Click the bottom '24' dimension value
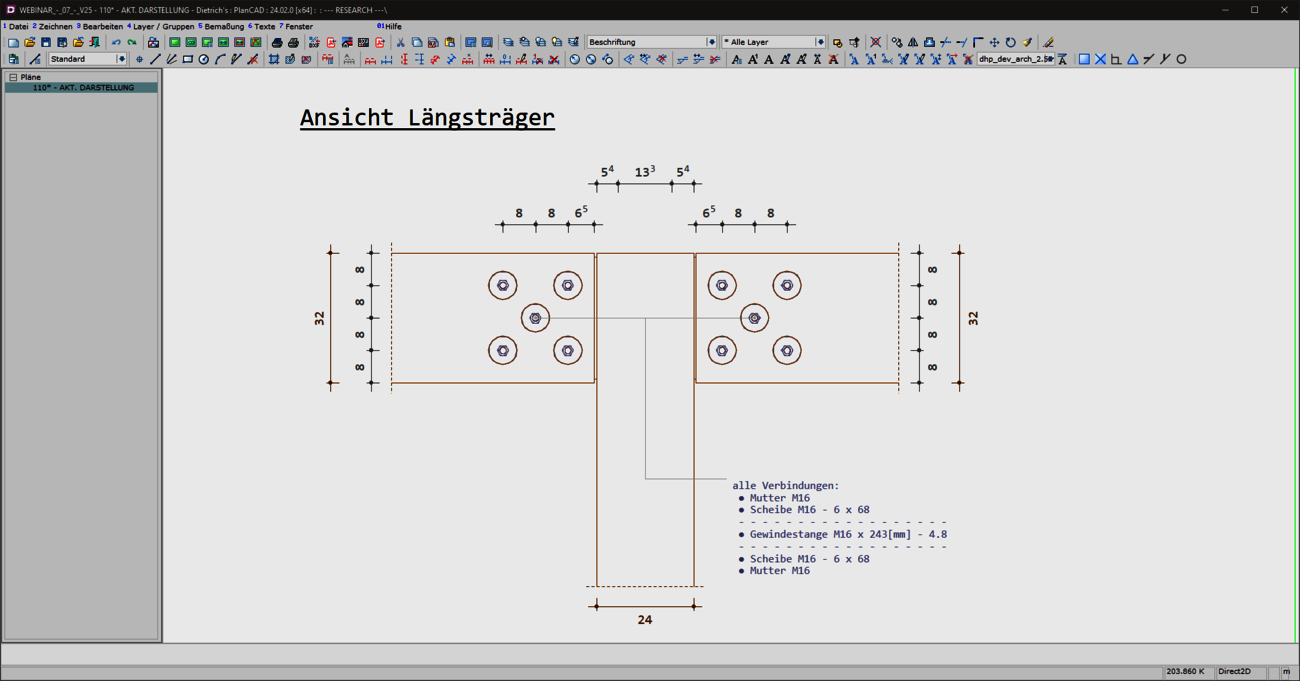The width and height of the screenshot is (1300, 681). [645, 620]
